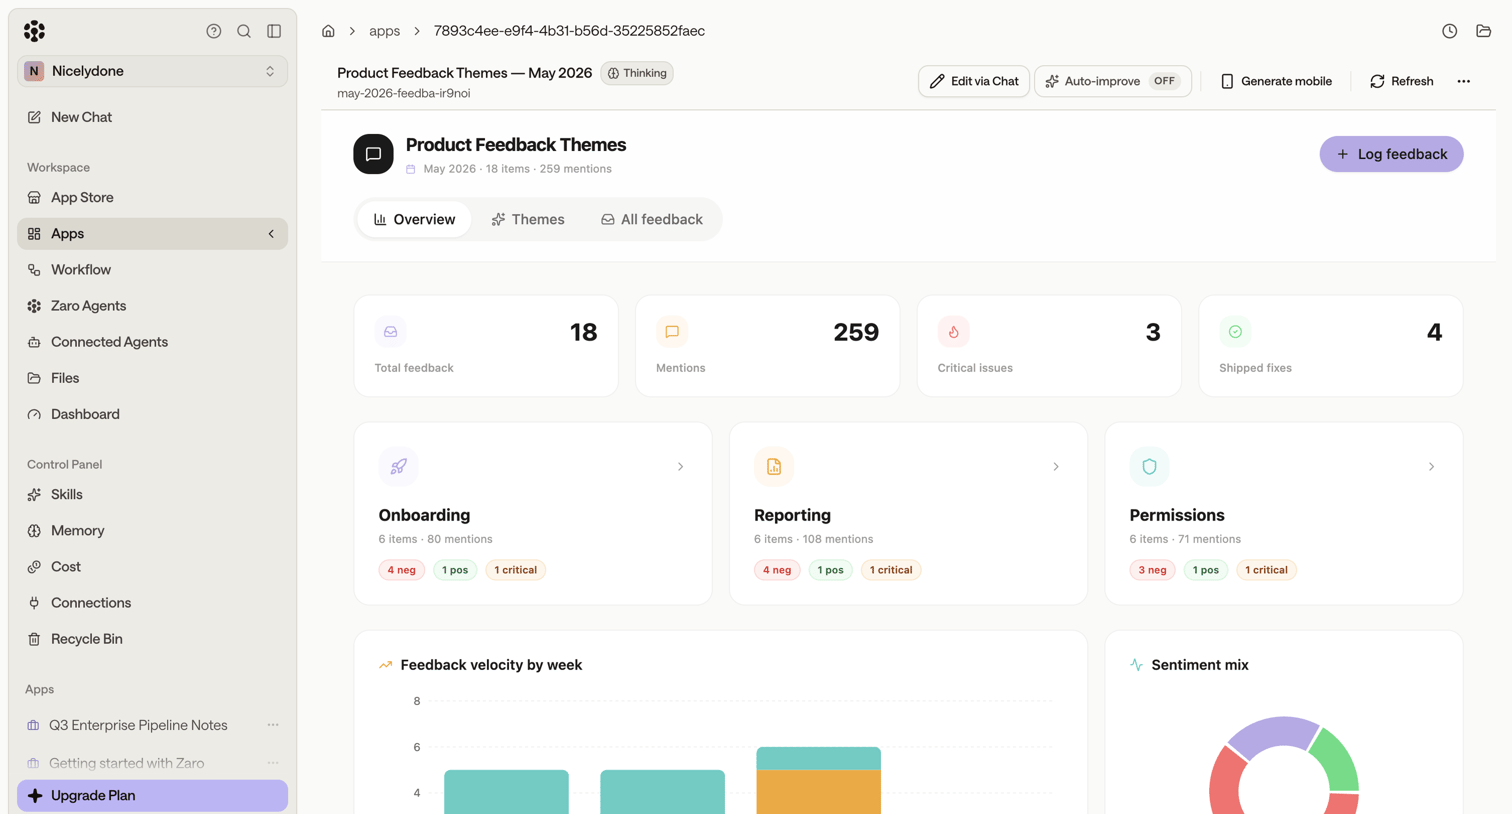Go to home via breadcrumb icon
This screenshot has width=1512, height=814.
pyautogui.click(x=328, y=31)
